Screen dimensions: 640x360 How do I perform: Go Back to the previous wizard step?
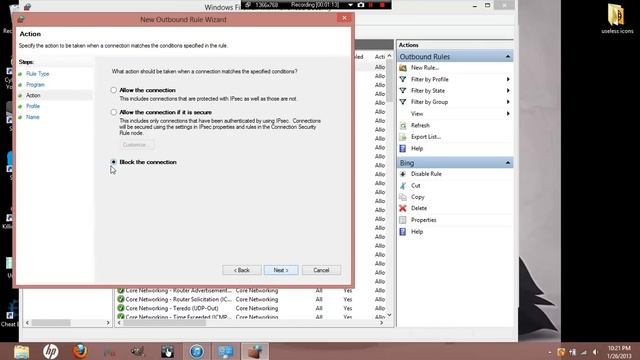(x=242, y=270)
